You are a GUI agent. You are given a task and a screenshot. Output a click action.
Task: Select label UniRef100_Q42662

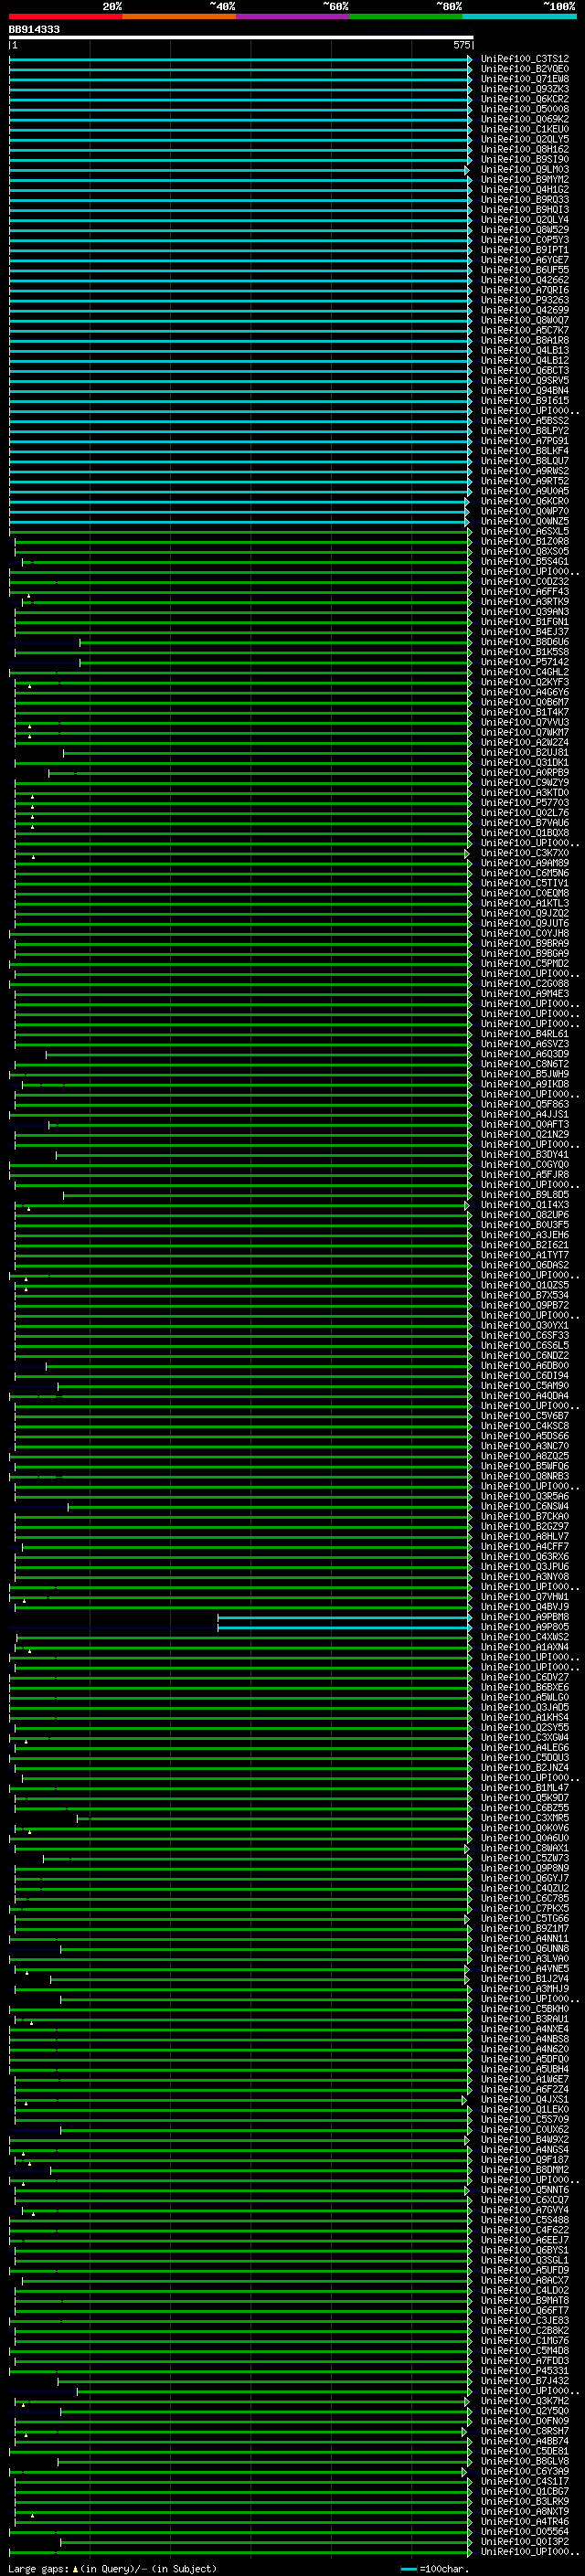click(x=525, y=280)
